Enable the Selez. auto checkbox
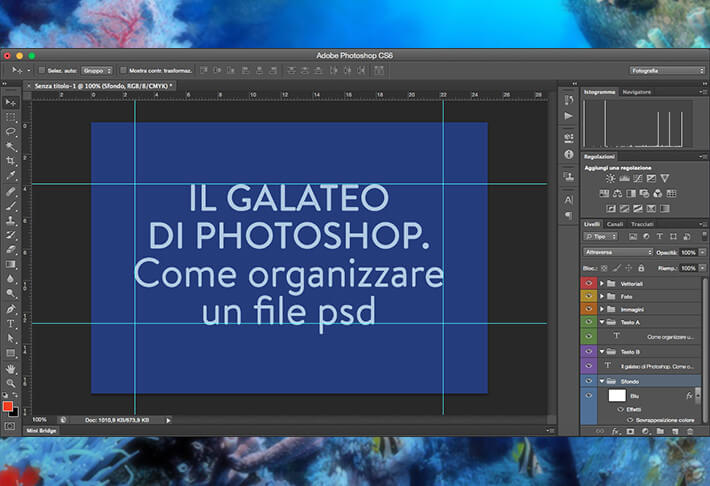Image resolution: width=710 pixels, height=486 pixels. (42, 70)
